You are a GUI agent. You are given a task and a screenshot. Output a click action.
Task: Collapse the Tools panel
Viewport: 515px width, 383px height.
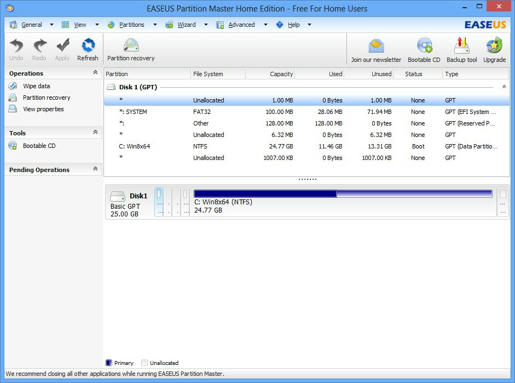tap(95, 132)
